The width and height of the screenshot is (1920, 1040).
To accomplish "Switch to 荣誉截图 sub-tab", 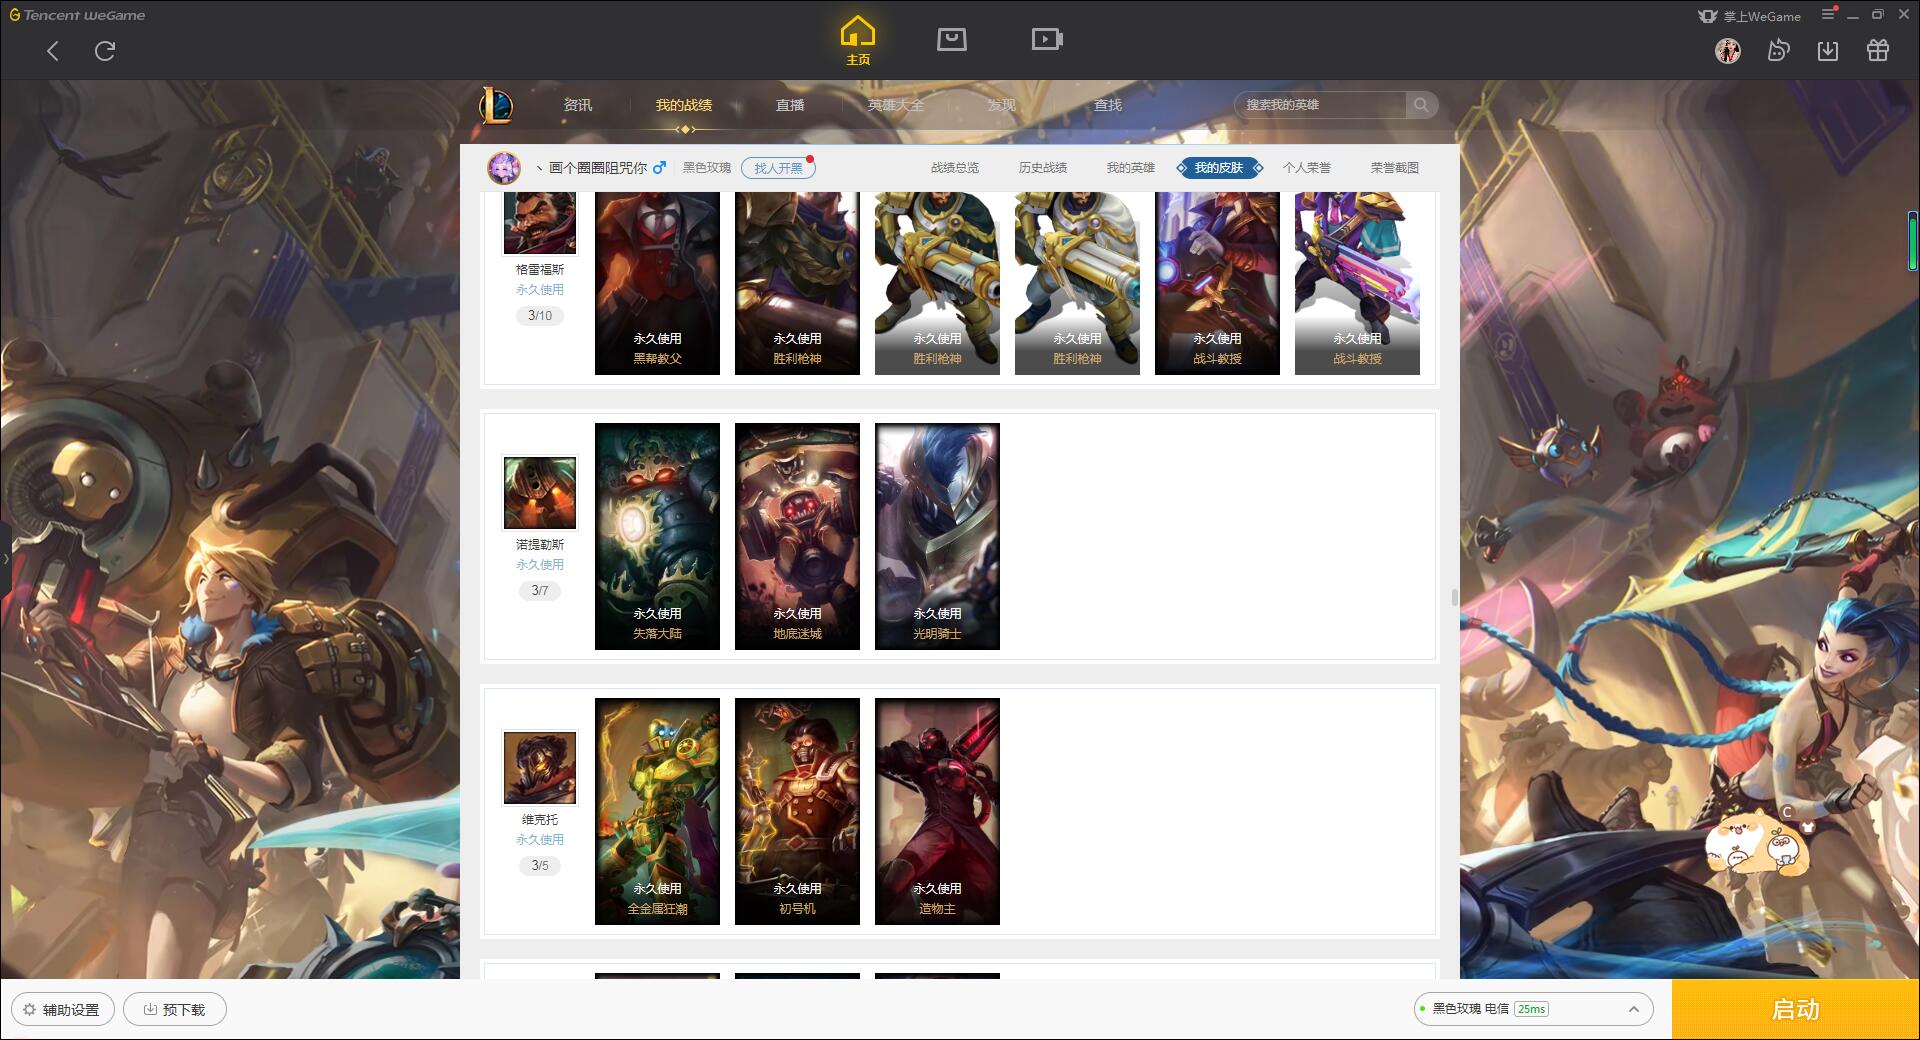I will 1395,168.
